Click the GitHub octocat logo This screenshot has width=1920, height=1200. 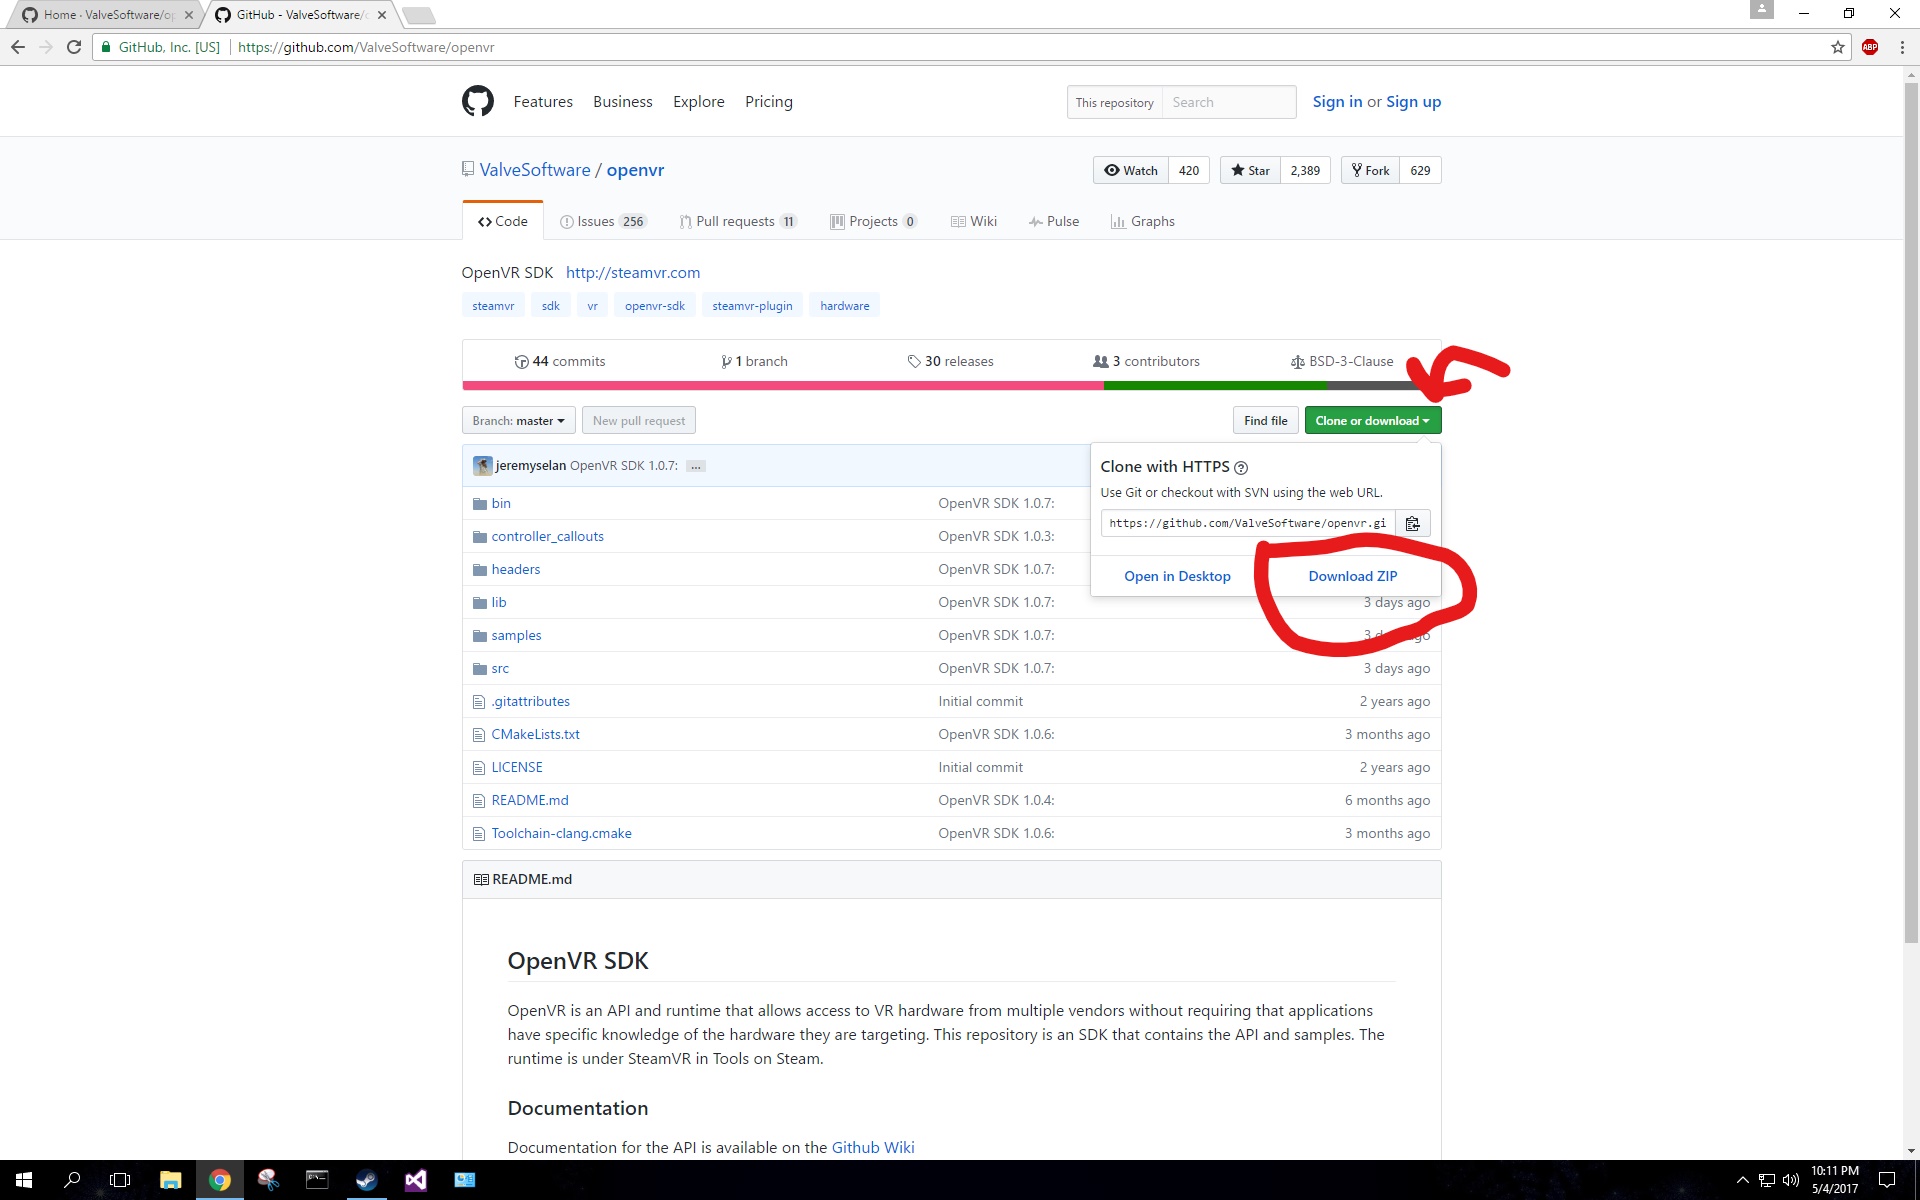[478, 101]
